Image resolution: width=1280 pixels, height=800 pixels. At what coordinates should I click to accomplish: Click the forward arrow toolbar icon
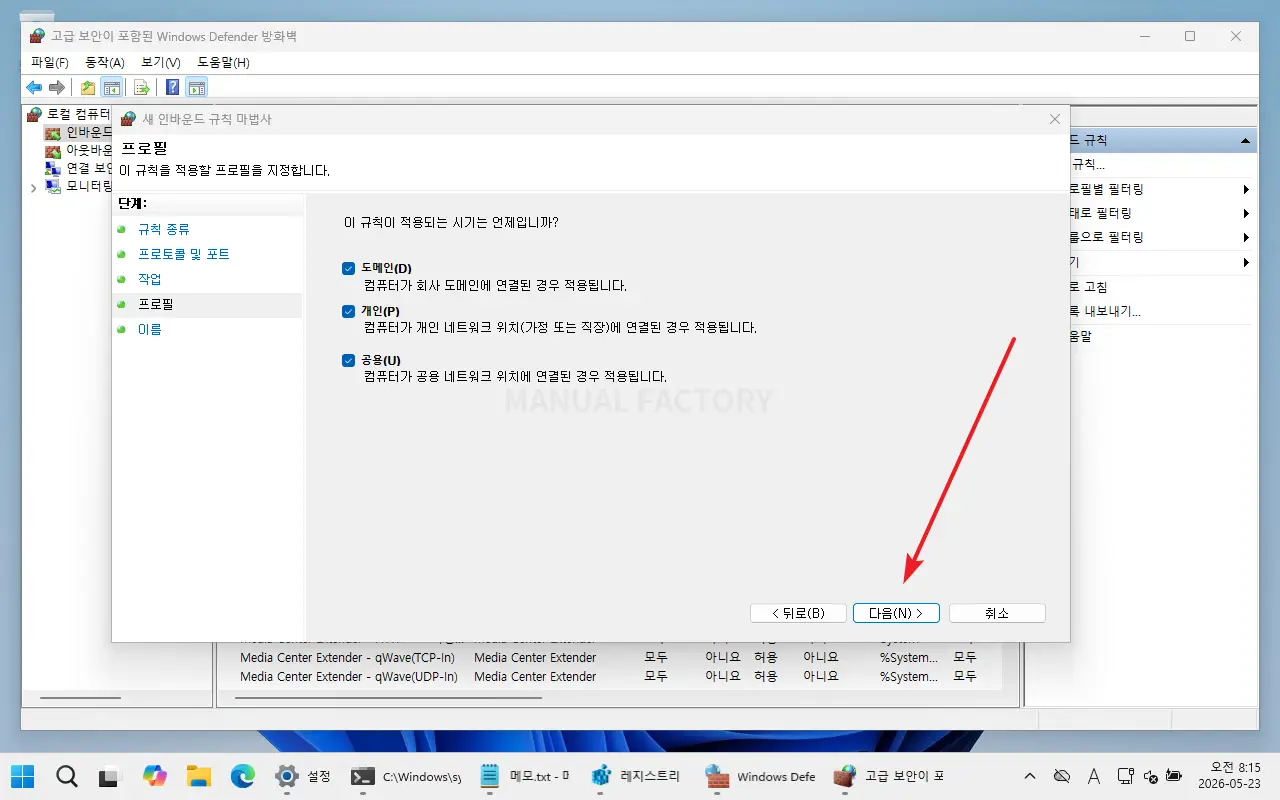[57, 87]
